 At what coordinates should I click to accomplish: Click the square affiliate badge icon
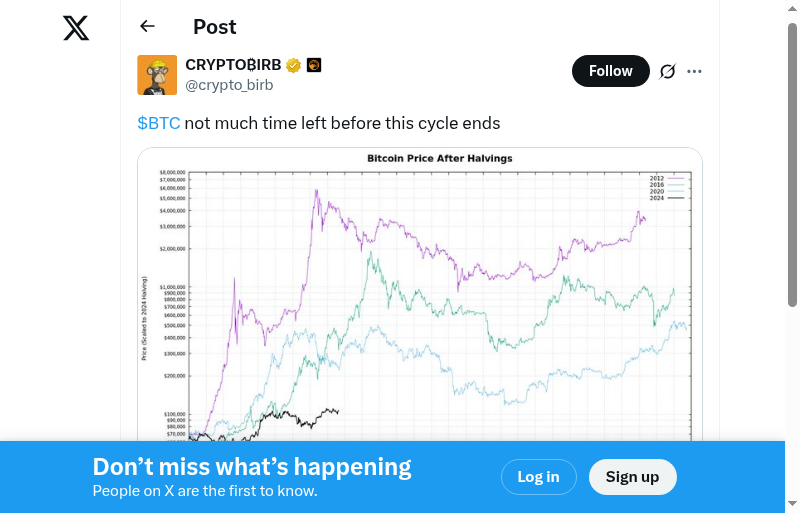click(x=314, y=66)
